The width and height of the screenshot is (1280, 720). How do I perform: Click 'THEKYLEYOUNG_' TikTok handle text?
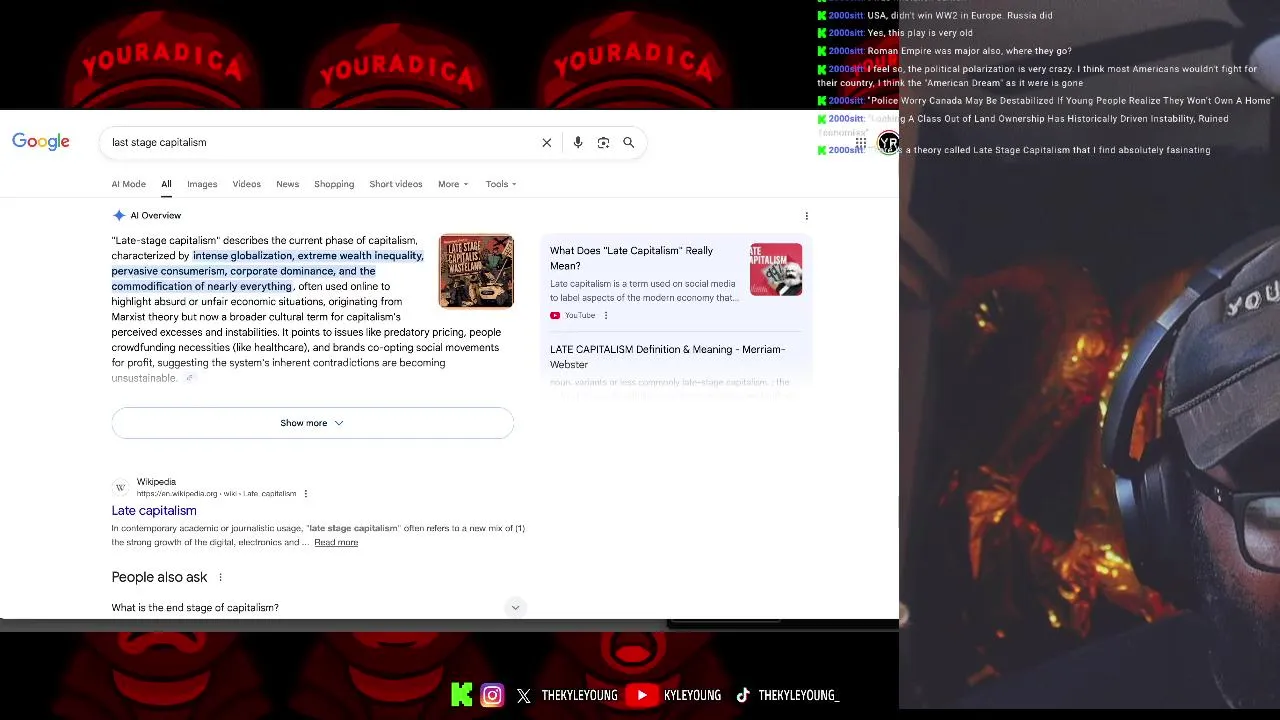(x=798, y=696)
